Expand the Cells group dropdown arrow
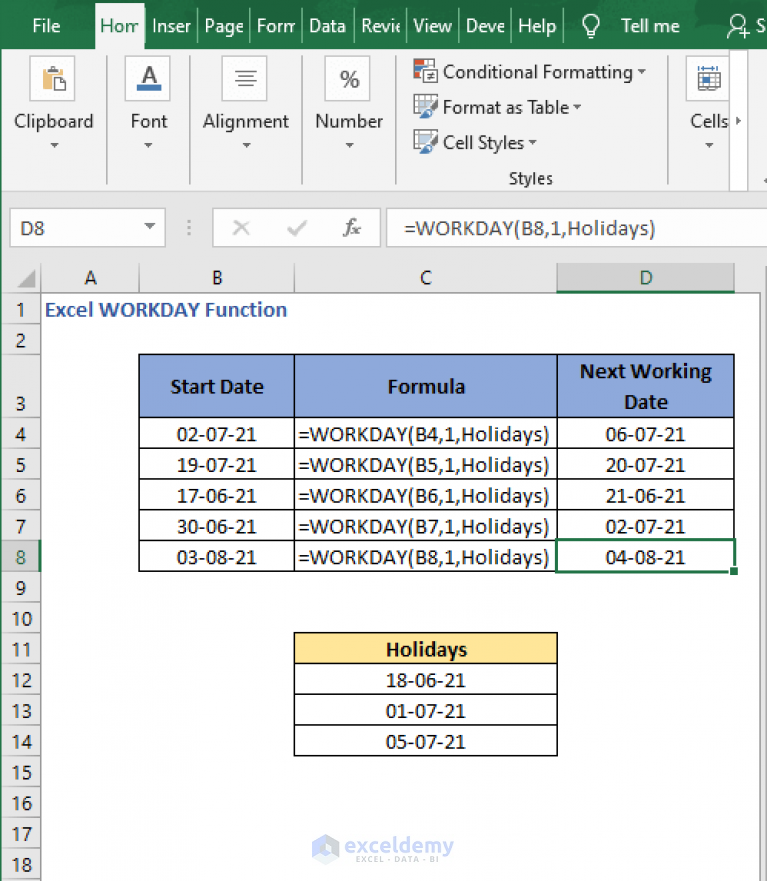The width and height of the screenshot is (767, 881). coord(709,146)
